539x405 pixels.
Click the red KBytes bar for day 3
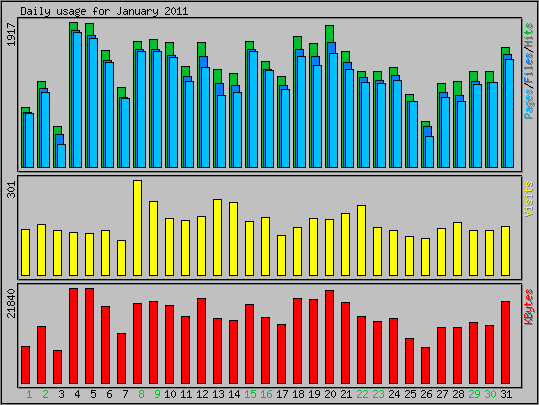click(x=57, y=367)
